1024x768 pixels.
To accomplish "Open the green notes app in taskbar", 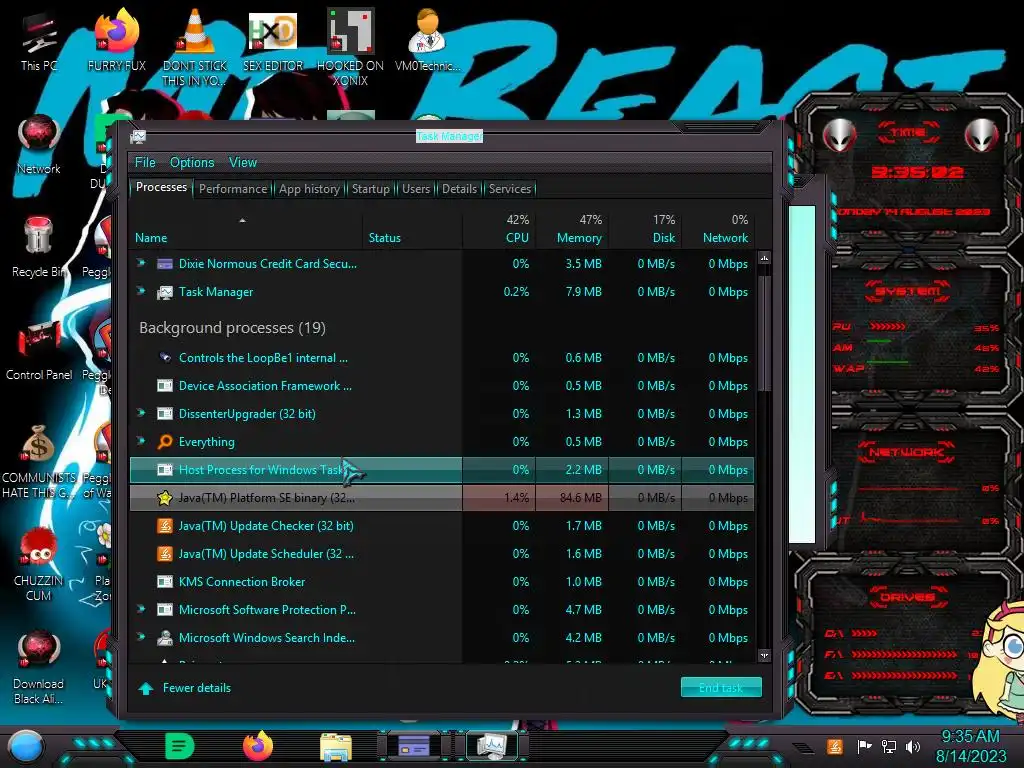I will (x=180, y=746).
